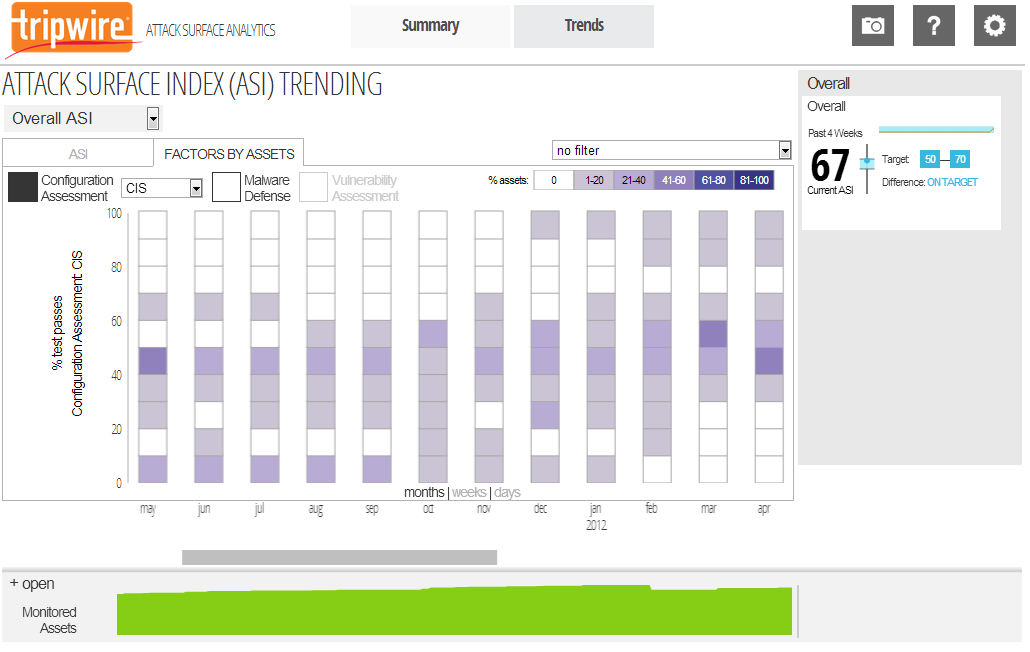
Task: Click the target lower bound value 50
Action: coord(930,160)
